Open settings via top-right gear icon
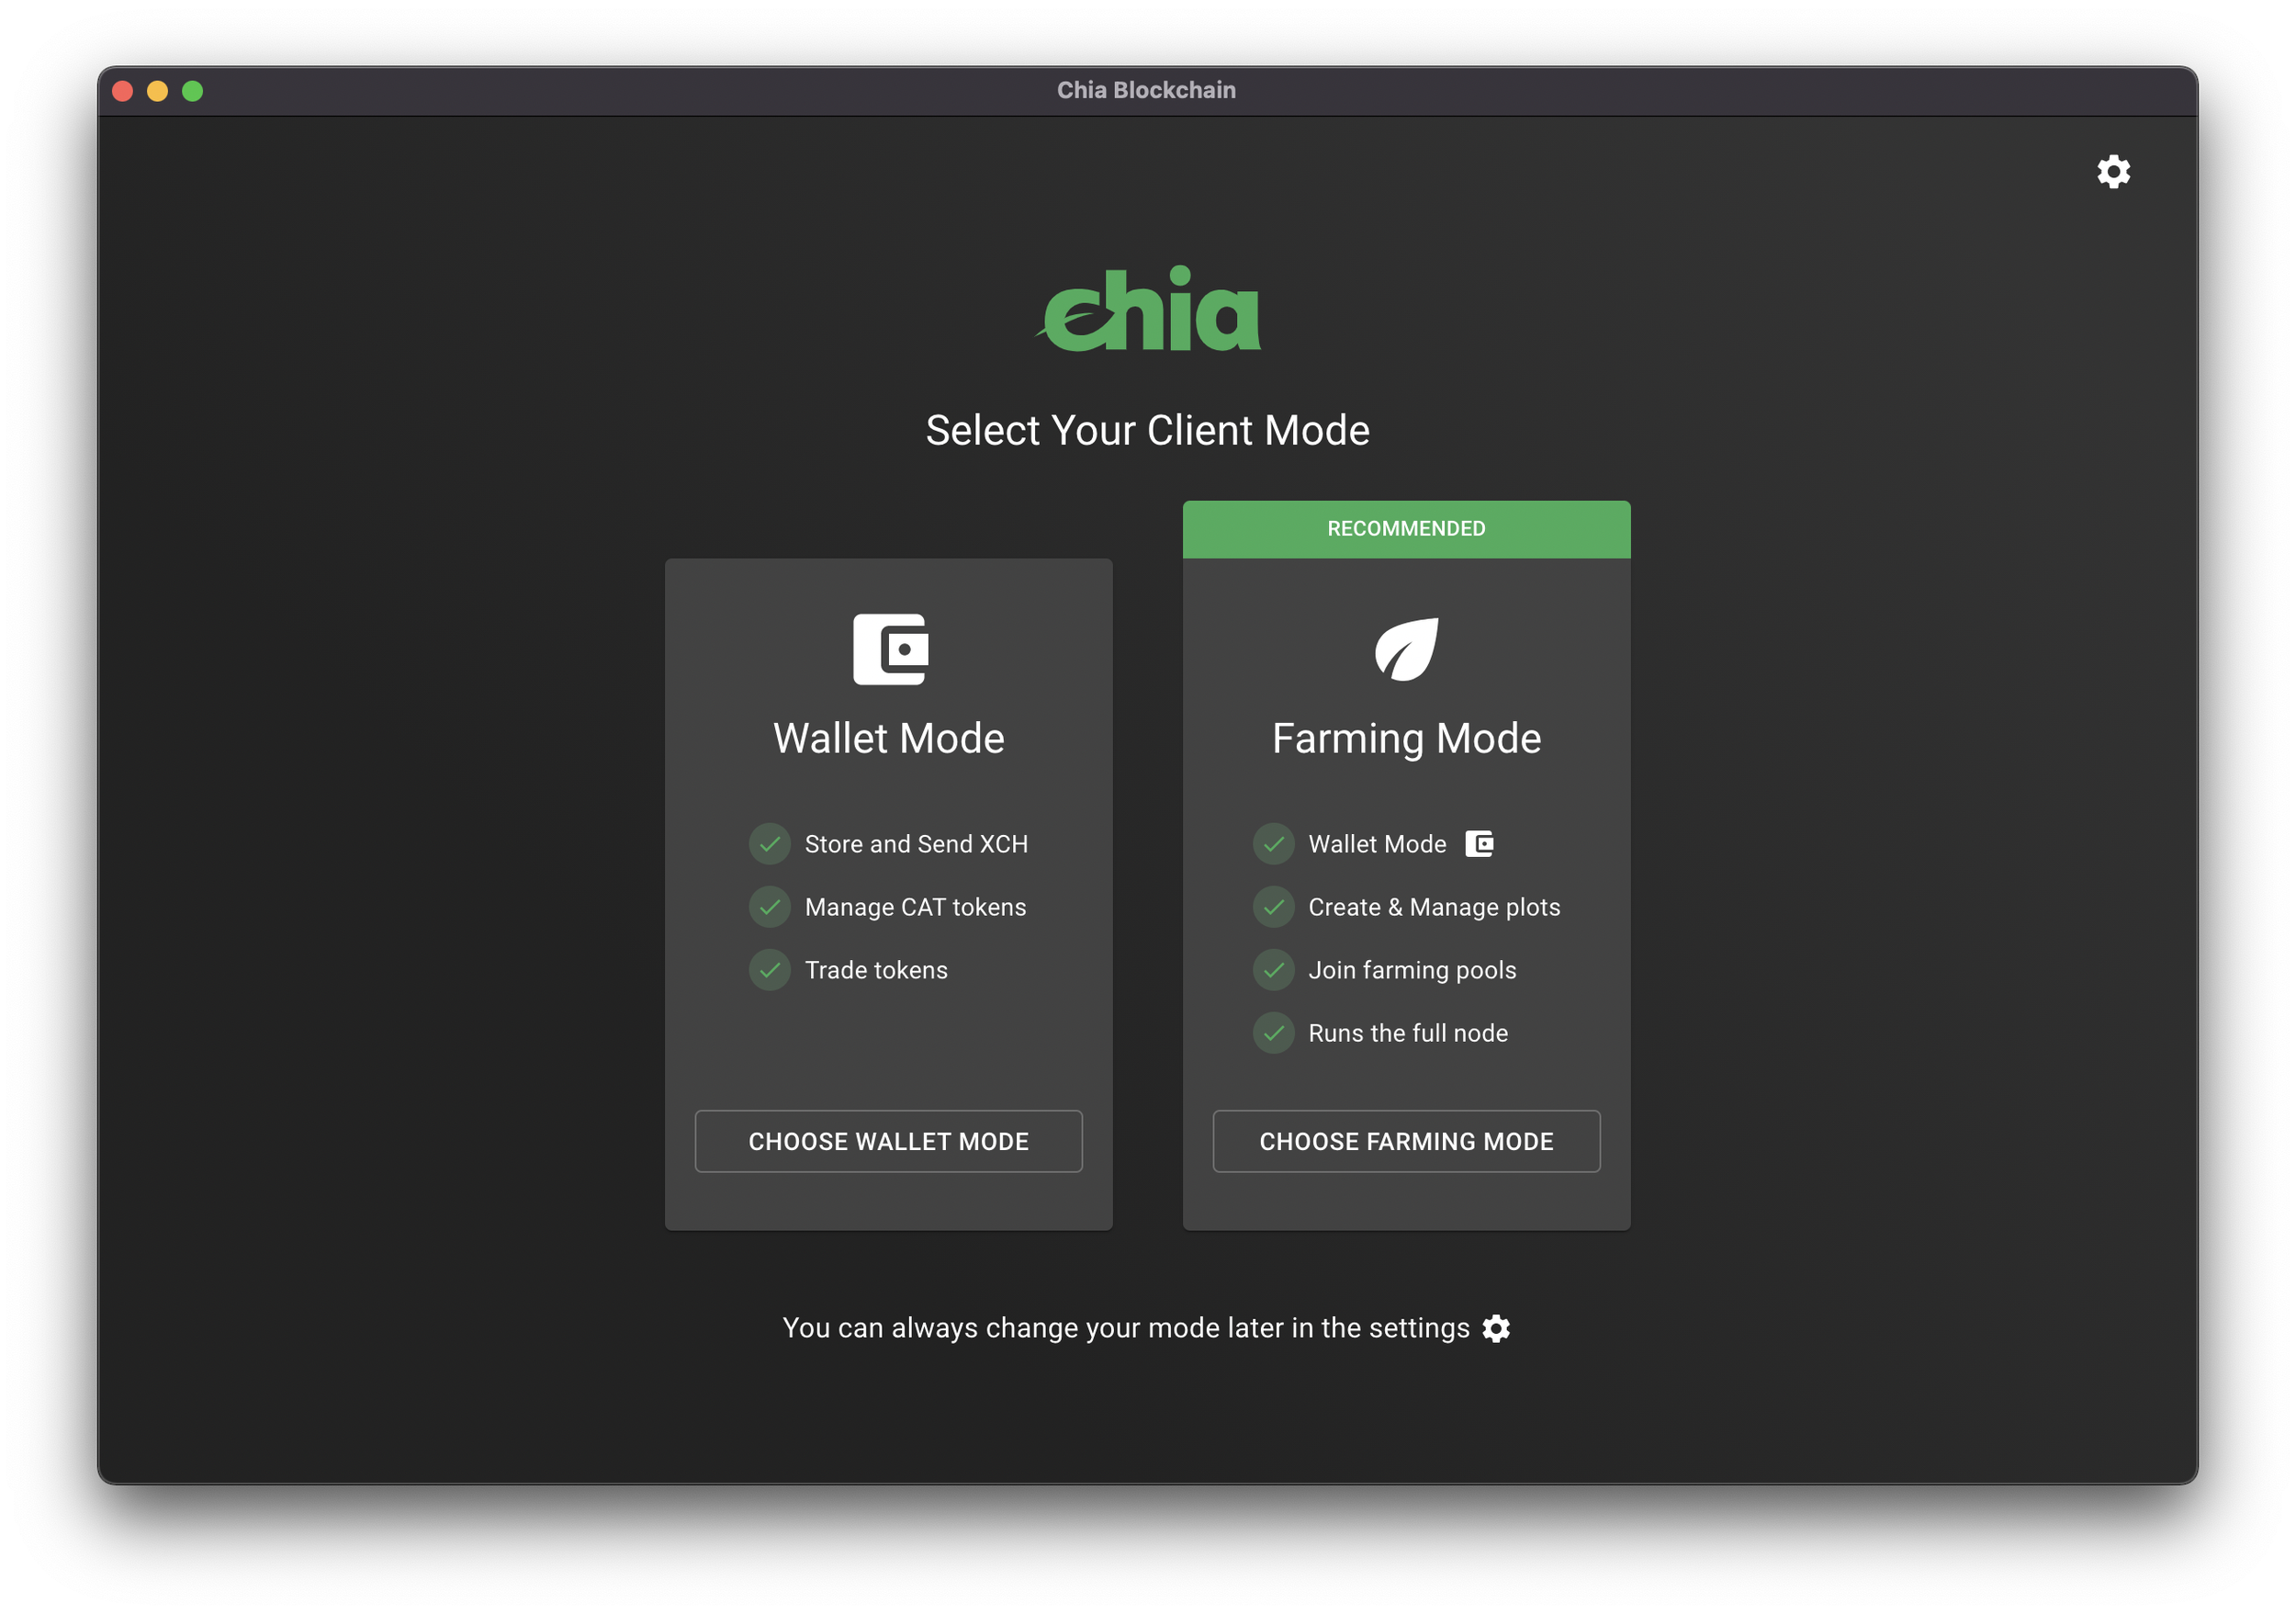 2113,172
